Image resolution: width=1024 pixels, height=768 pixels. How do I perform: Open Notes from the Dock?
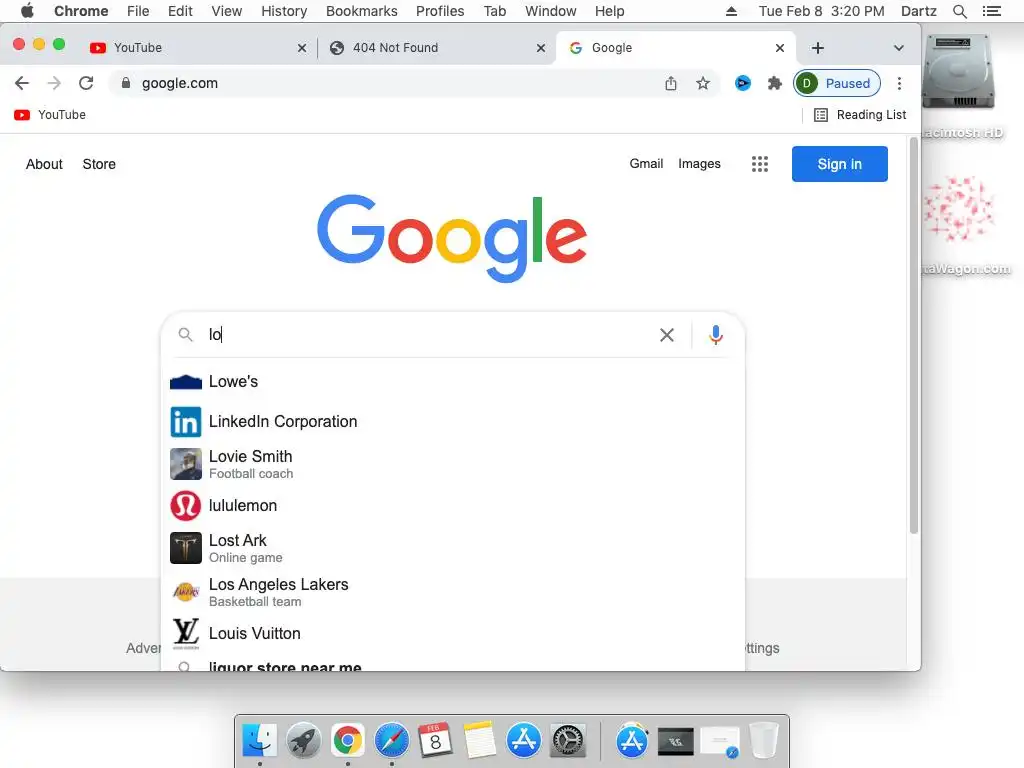tap(480, 740)
